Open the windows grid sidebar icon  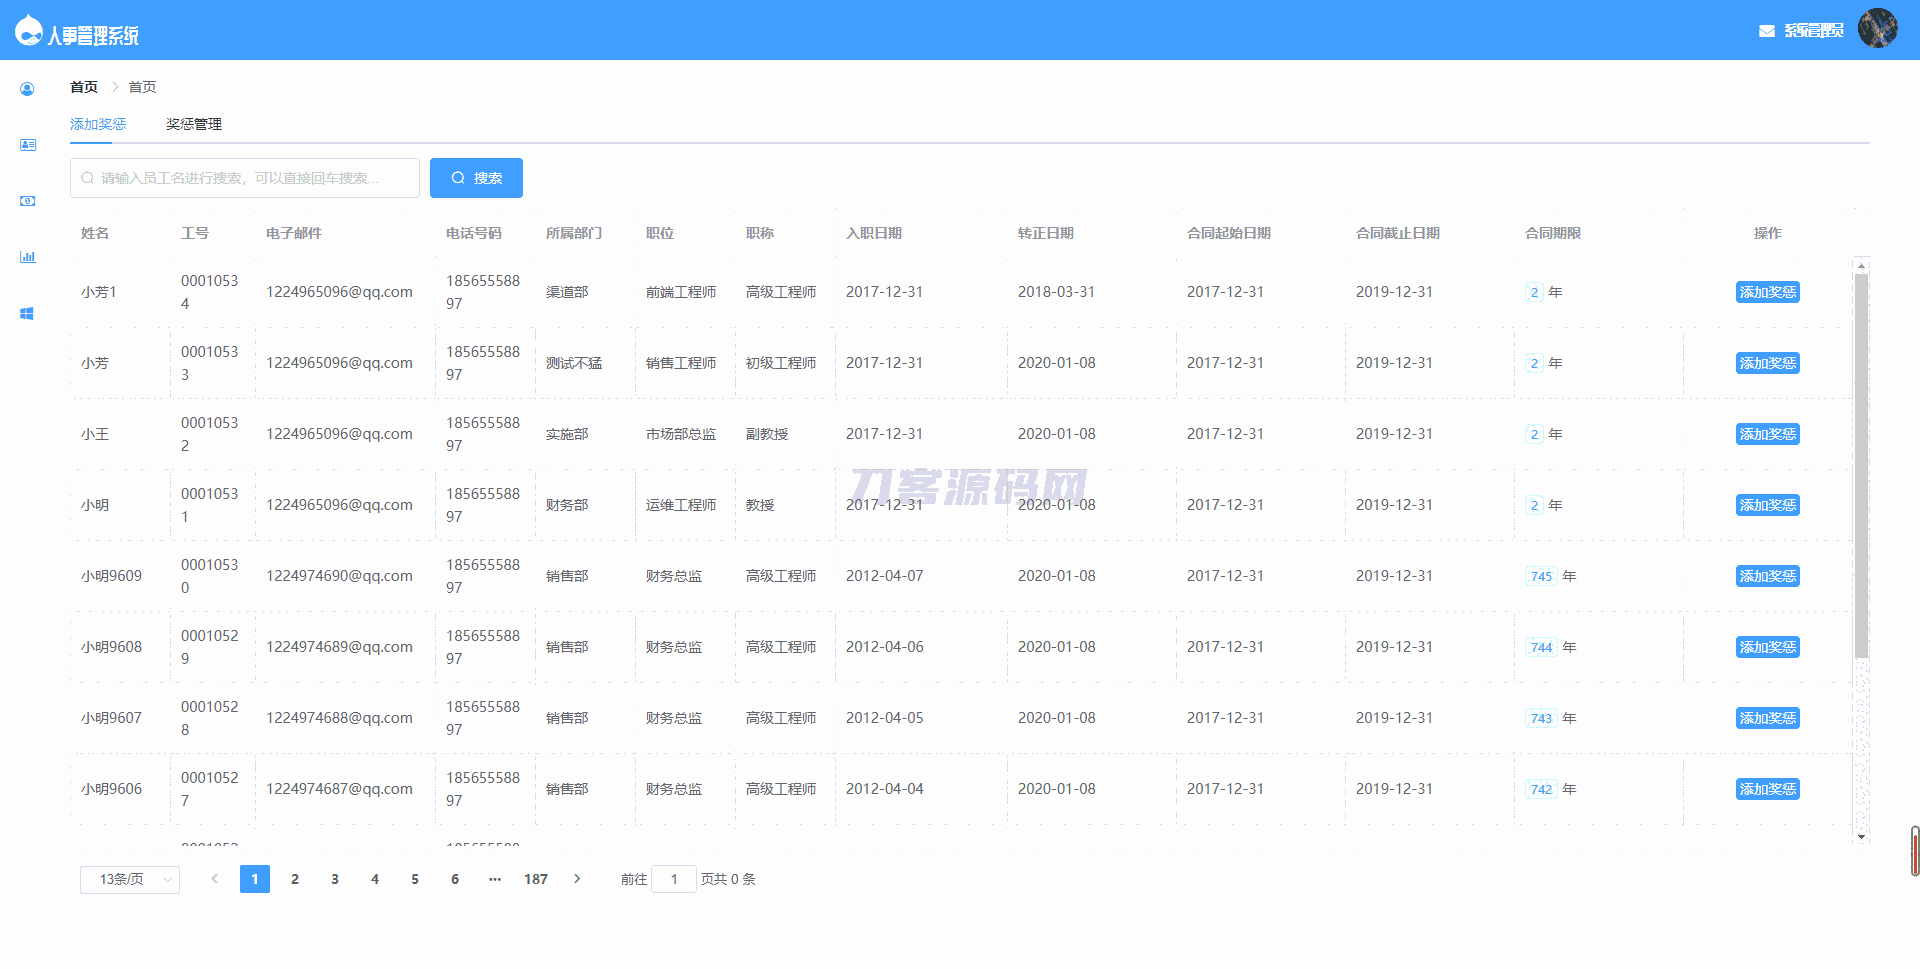pyautogui.click(x=27, y=313)
